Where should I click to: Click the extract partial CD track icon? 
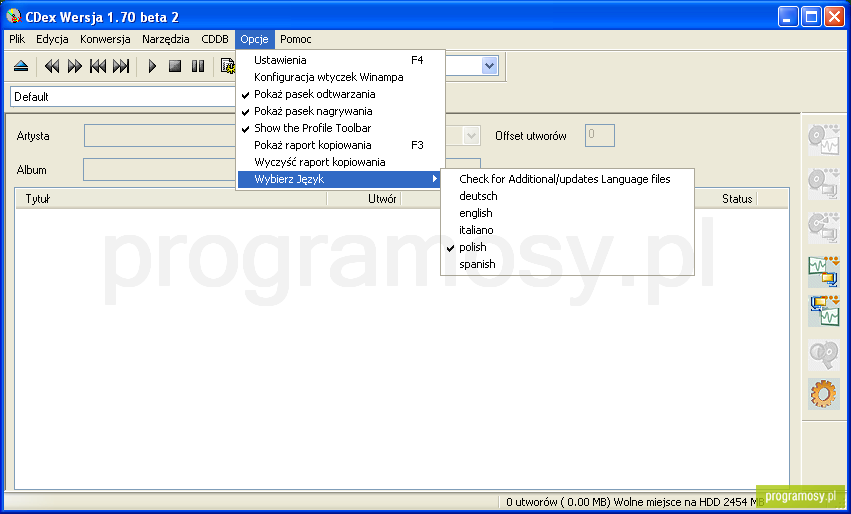[x=823, y=228]
